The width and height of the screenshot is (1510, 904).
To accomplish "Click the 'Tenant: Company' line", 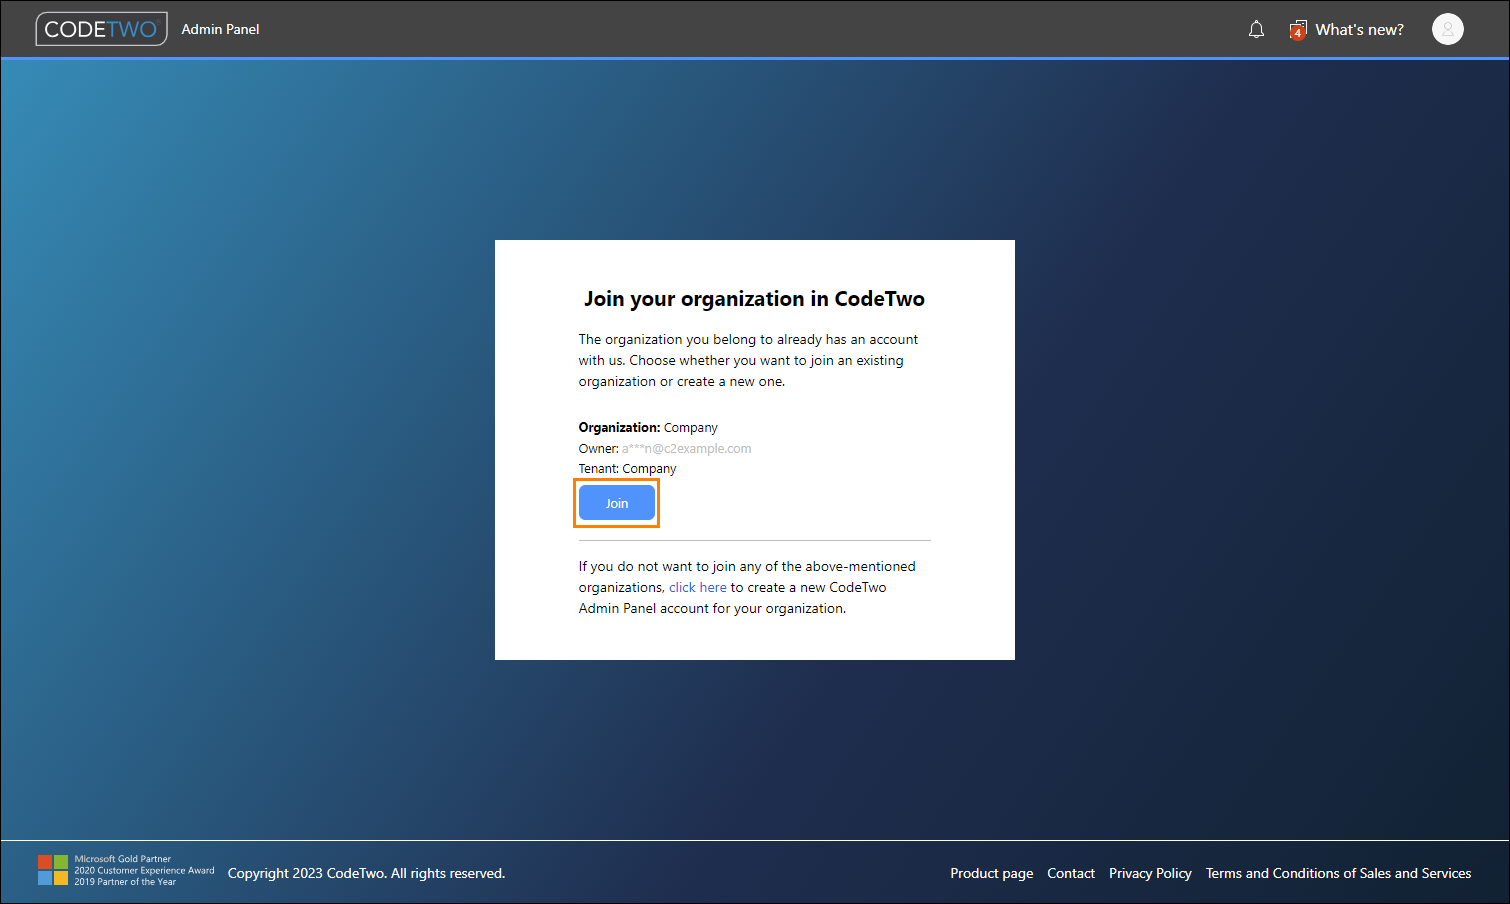I will click(x=627, y=468).
